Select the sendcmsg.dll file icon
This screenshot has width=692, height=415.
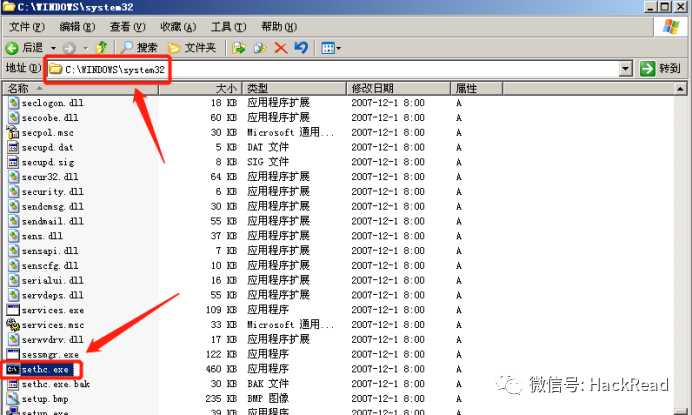pyautogui.click(x=13, y=206)
